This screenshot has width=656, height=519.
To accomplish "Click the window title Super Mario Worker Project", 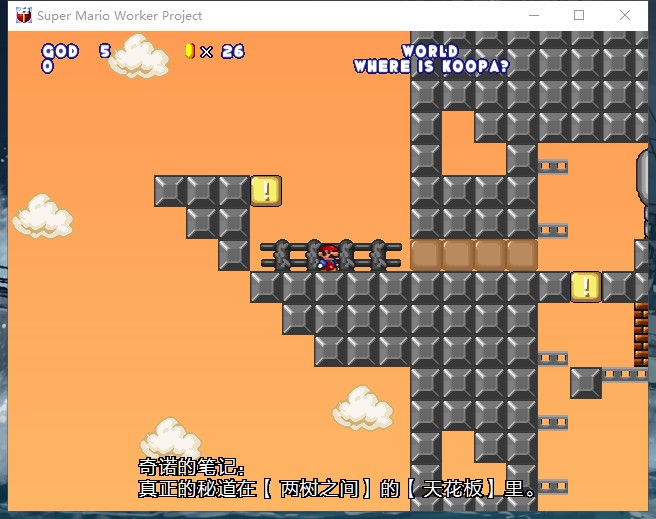I will (x=120, y=15).
